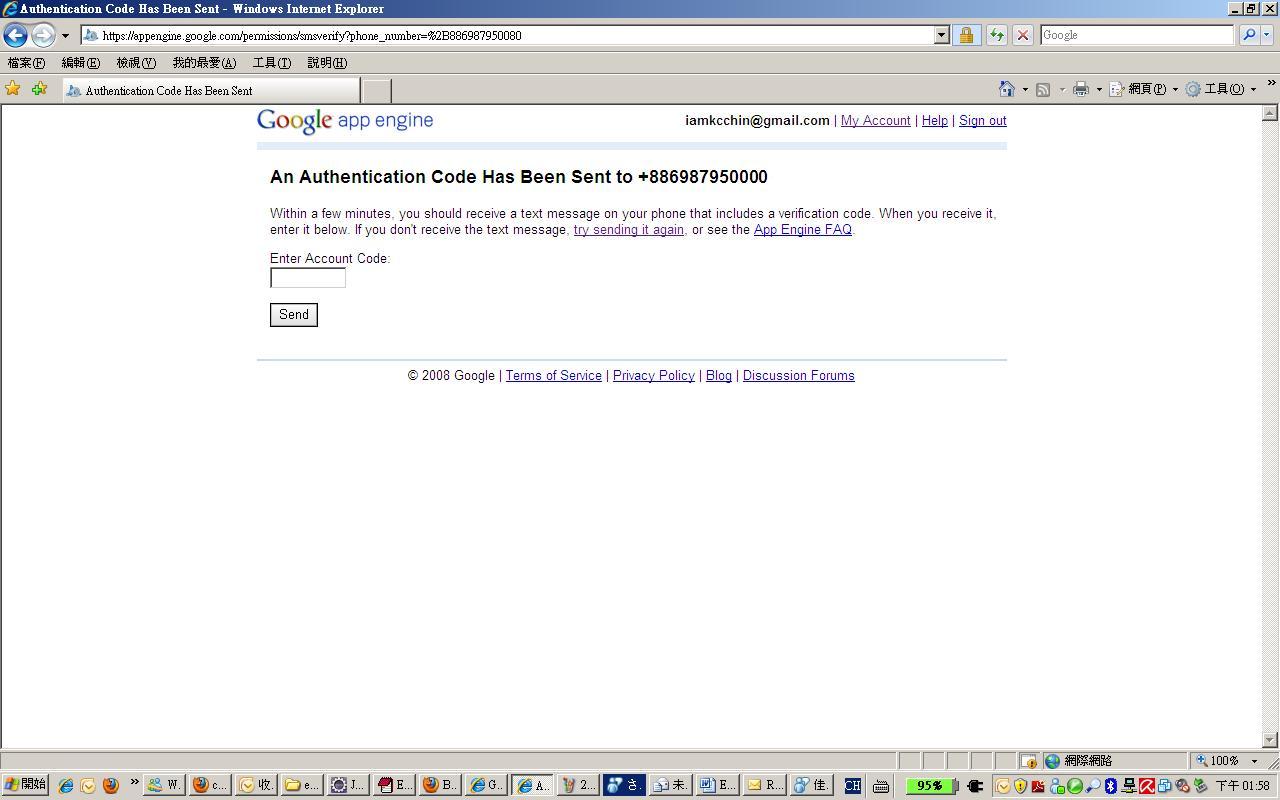This screenshot has width=1280, height=800.
Task: Open the 檔案(F) menu
Action: point(26,63)
